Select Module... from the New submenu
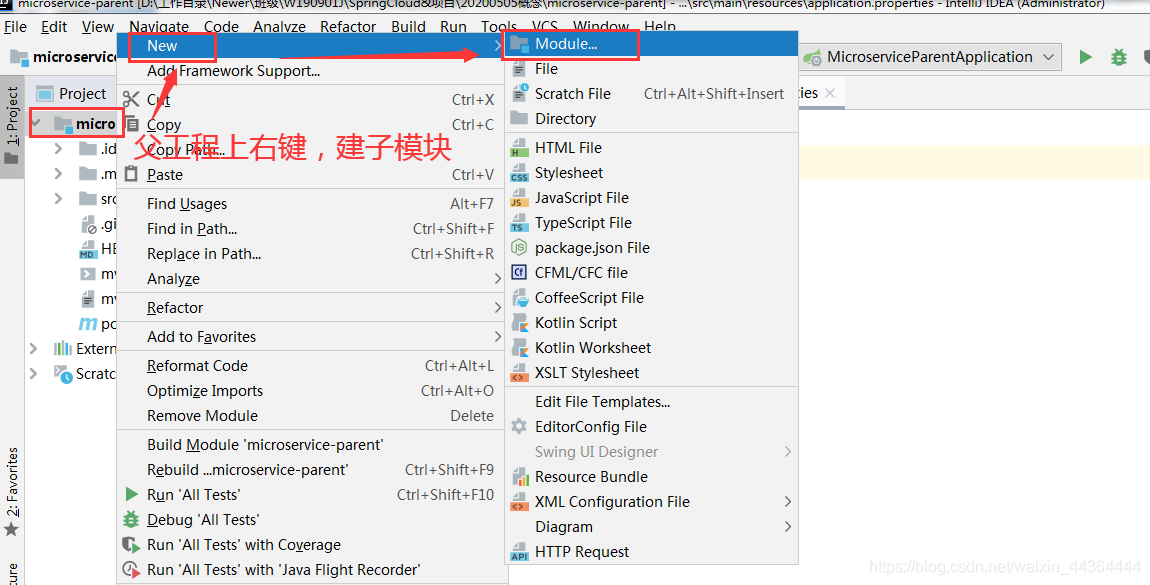 [x=651, y=44]
